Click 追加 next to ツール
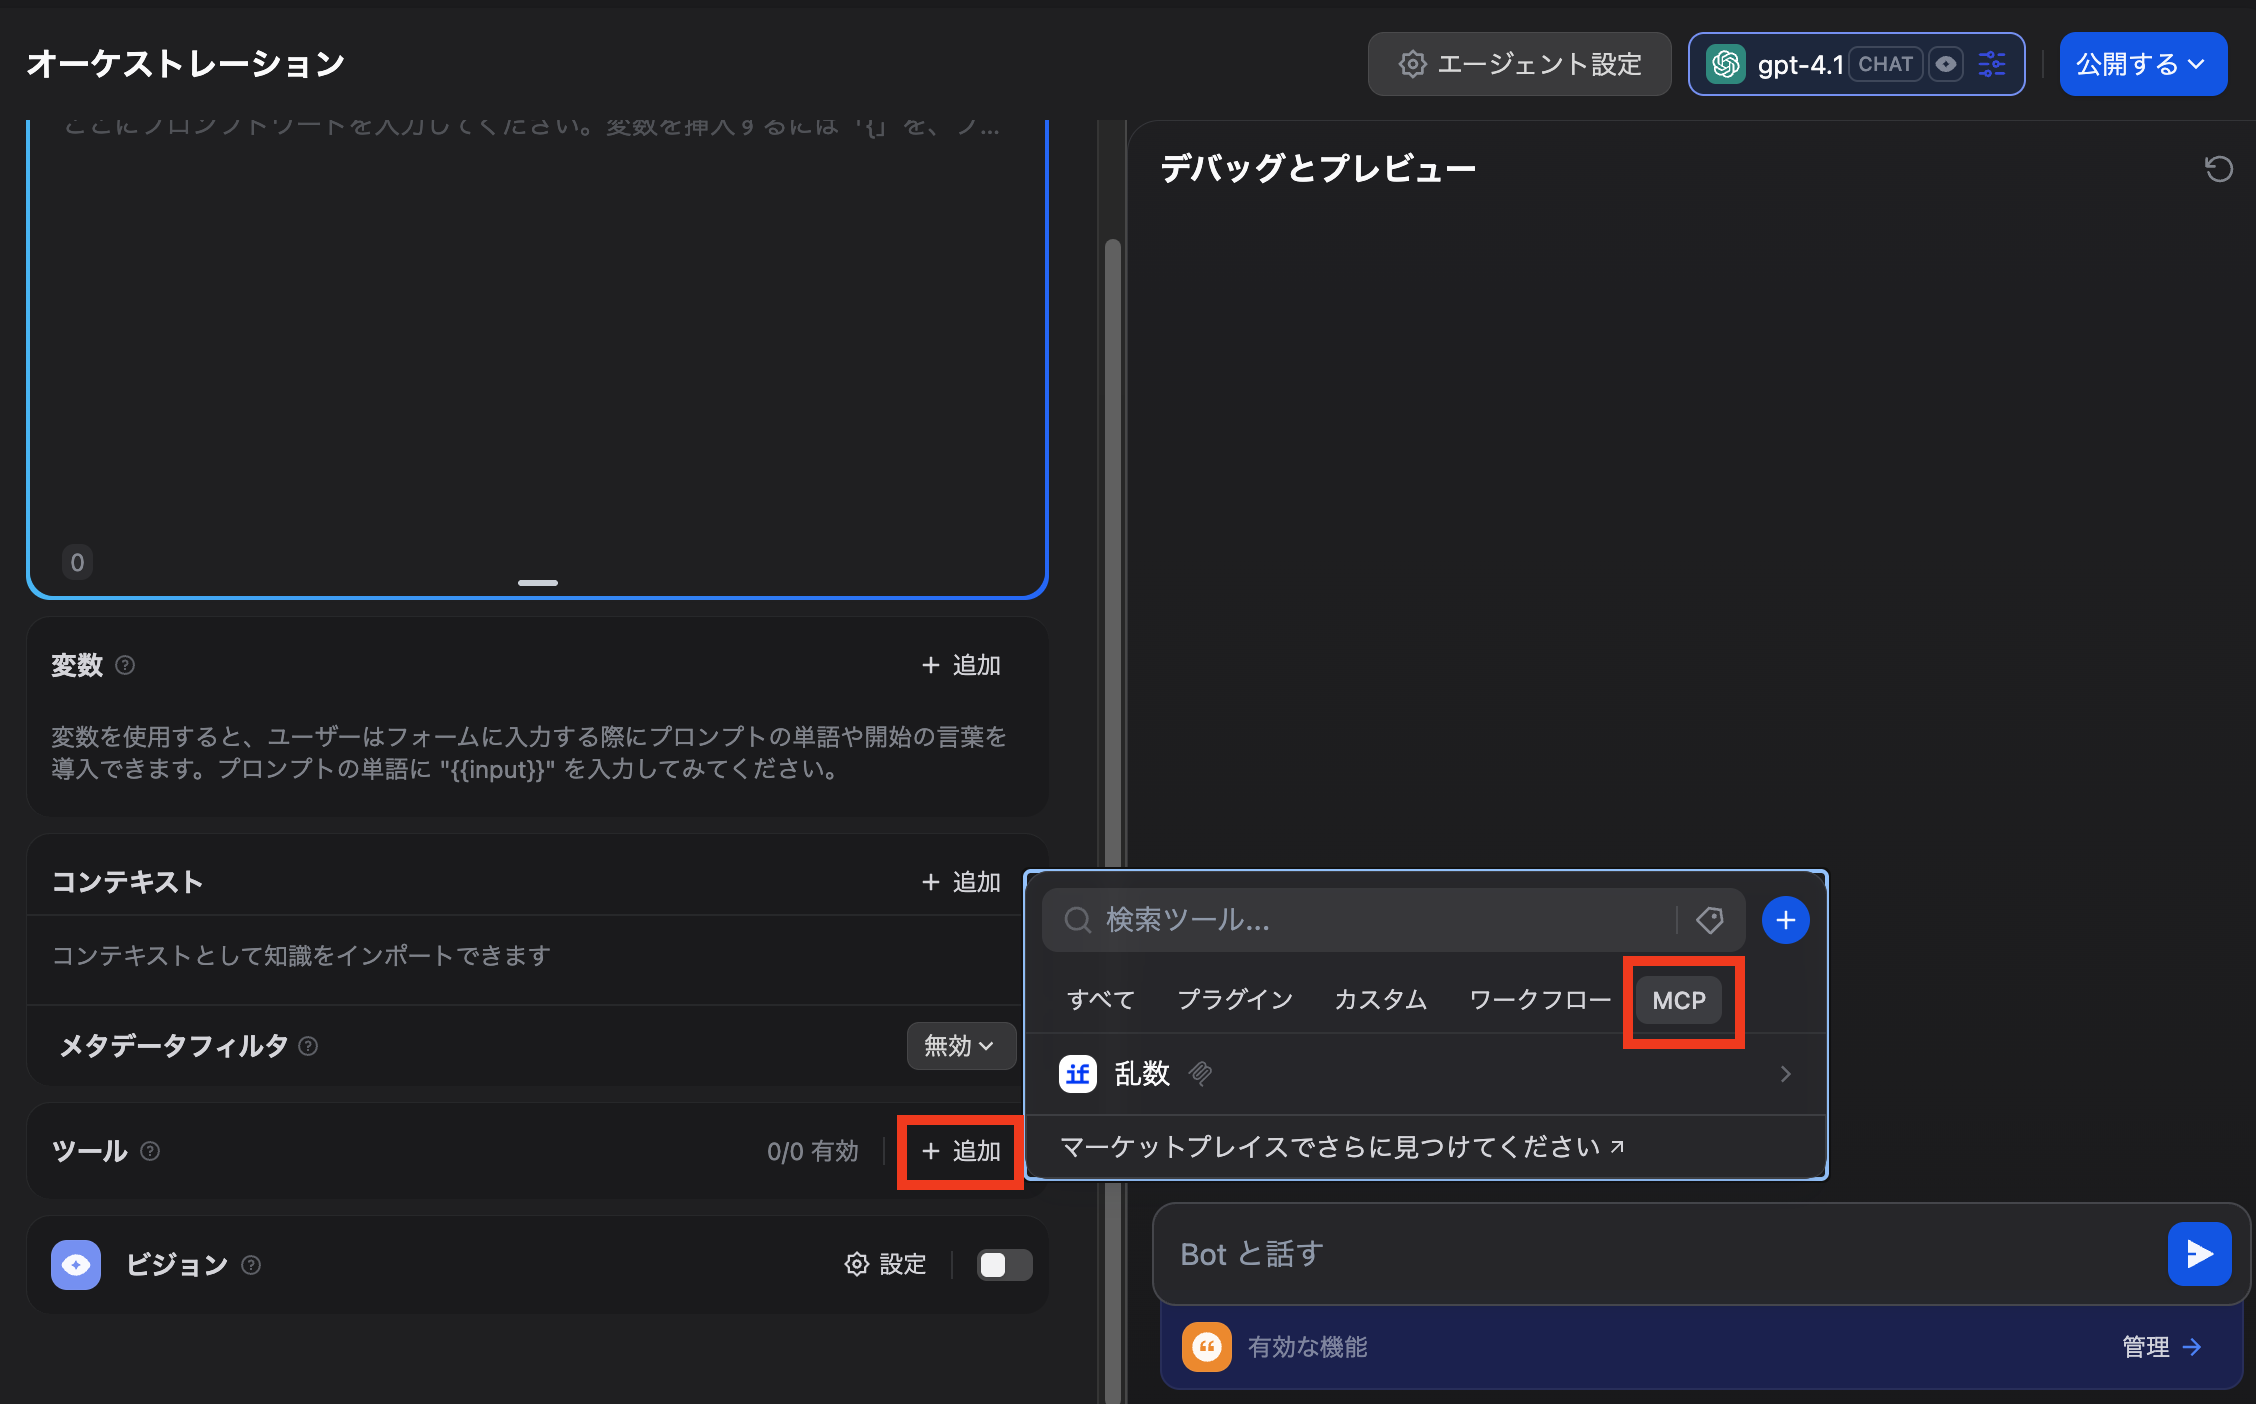Image resolution: width=2256 pixels, height=1404 pixels. (x=959, y=1151)
